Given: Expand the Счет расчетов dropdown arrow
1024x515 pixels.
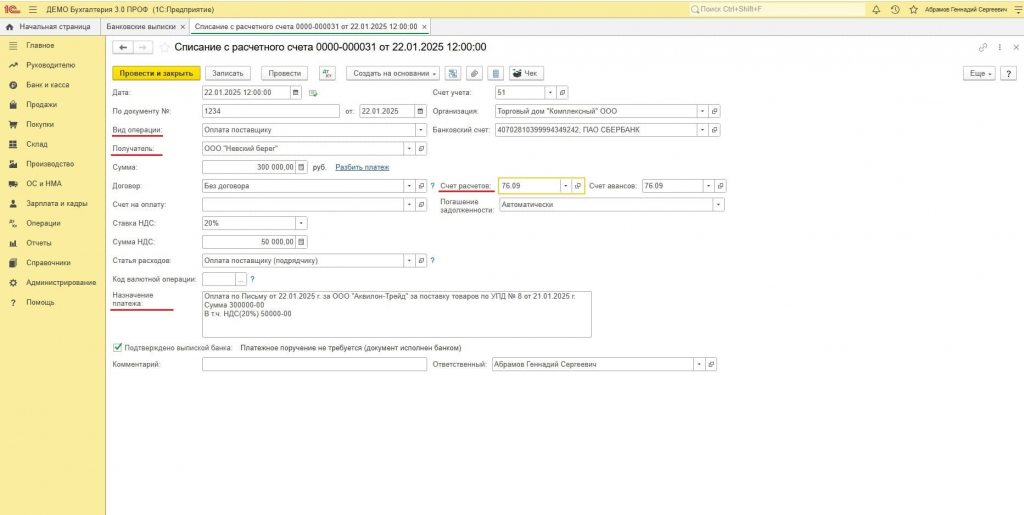Looking at the screenshot, I should 566,186.
